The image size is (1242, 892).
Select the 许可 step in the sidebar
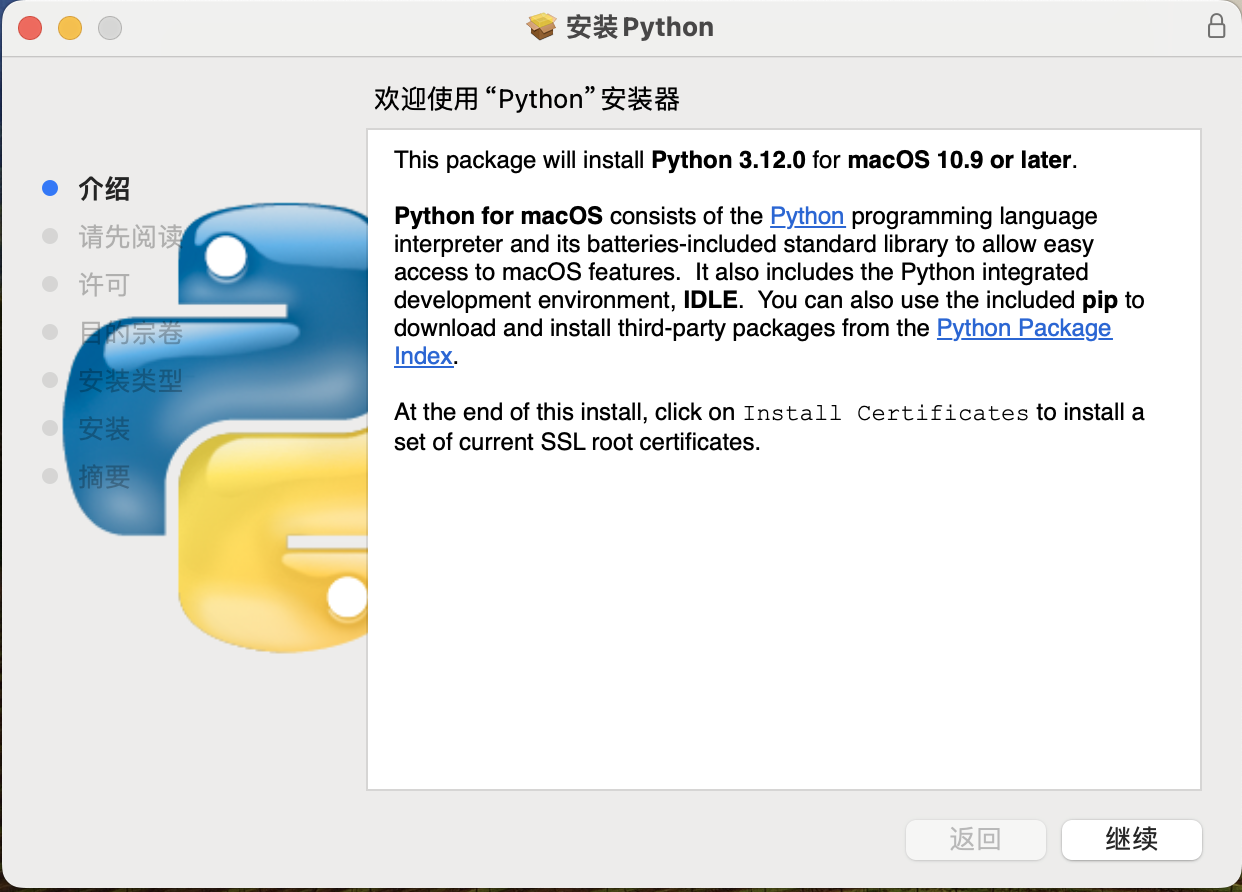(x=103, y=284)
